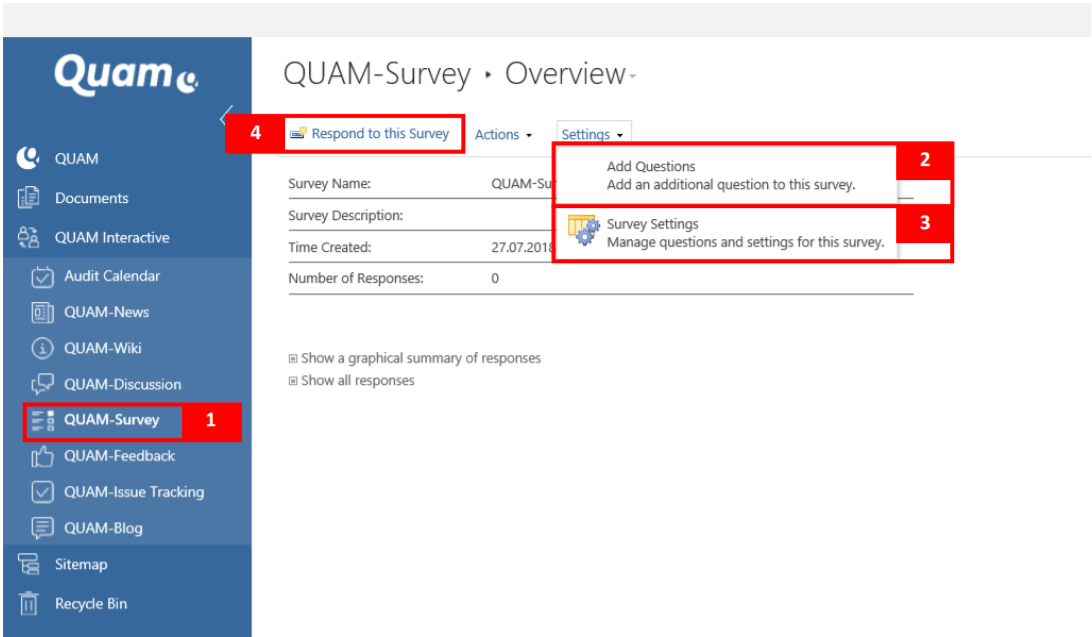The image size is (1092, 637).
Task: Go to QUAM-Issue Tracking
Action: tap(134, 492)
